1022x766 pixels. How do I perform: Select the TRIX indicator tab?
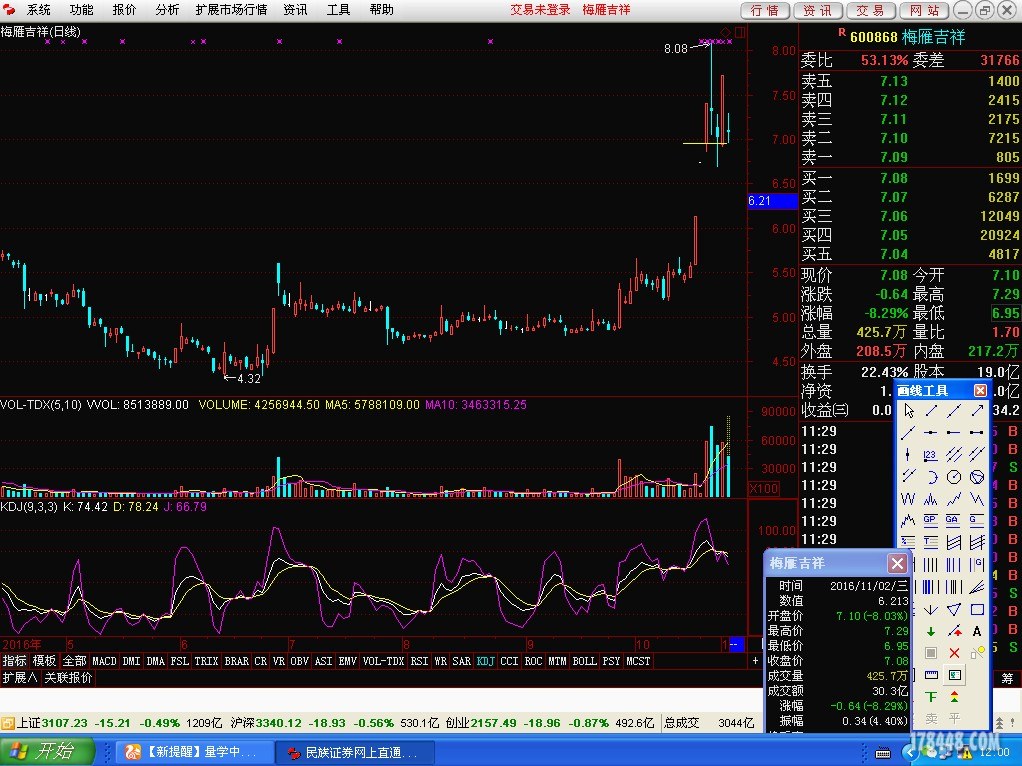pyautogui.click(x=206, y=661)
